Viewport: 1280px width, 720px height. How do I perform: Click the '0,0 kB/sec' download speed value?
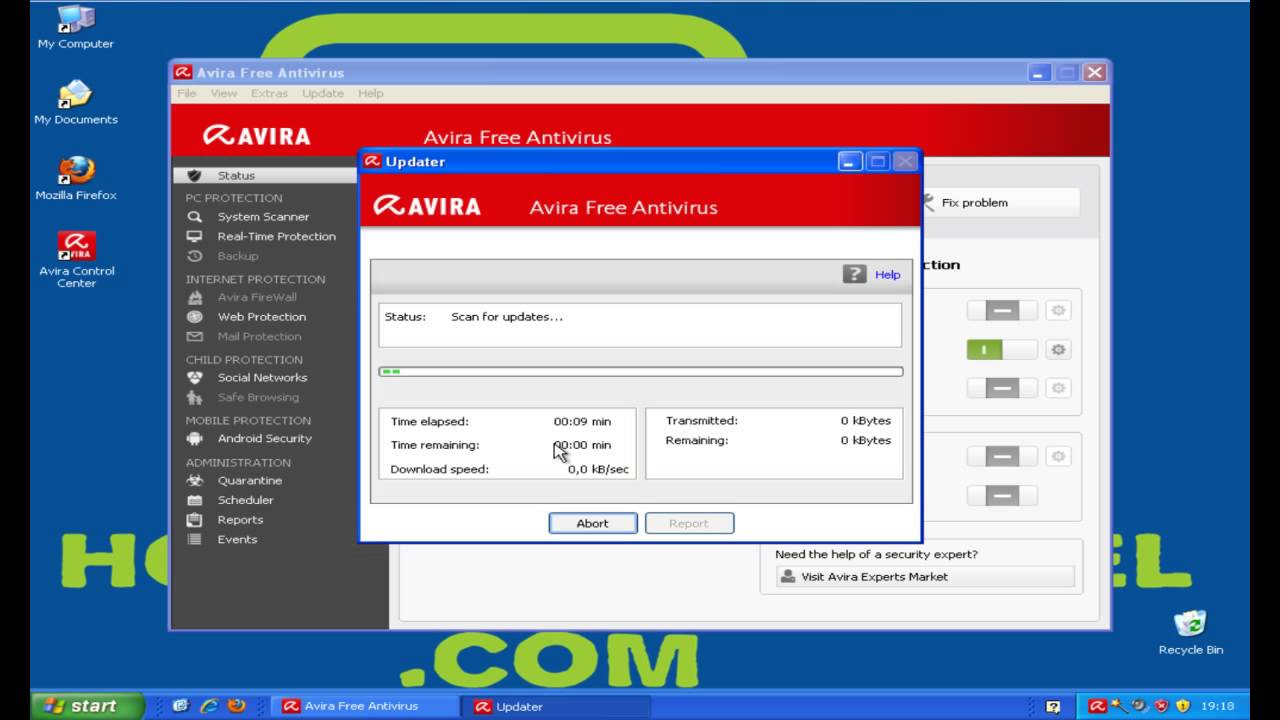[599, 469]
